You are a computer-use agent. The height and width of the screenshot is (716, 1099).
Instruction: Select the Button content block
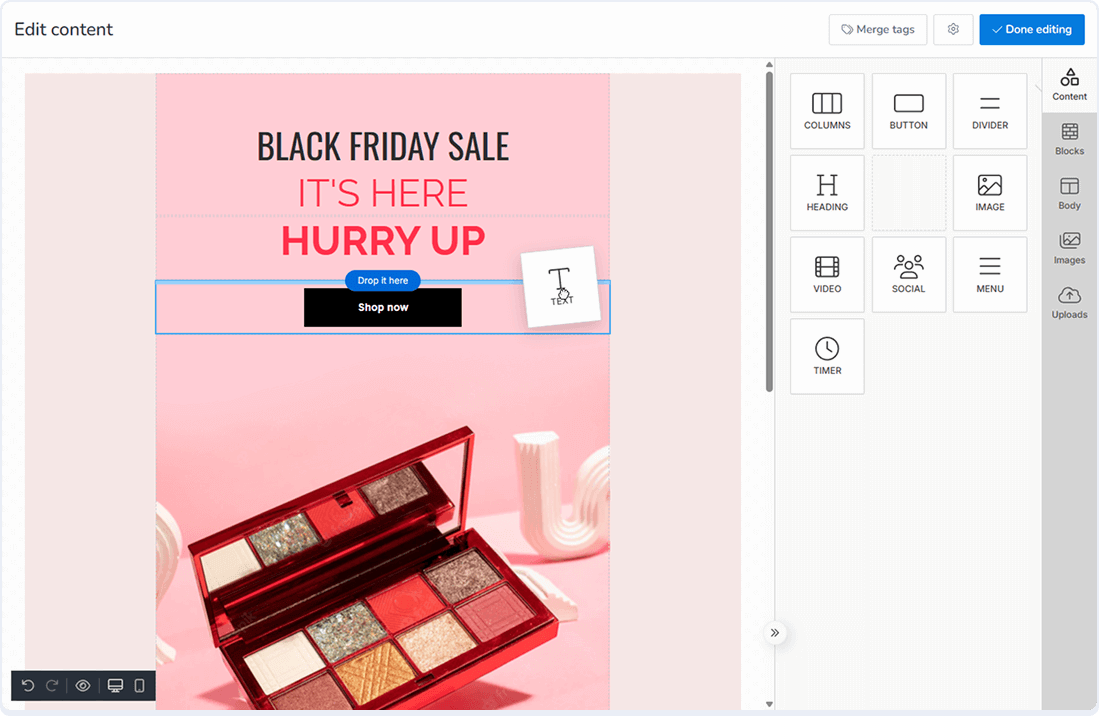[908, 111]
